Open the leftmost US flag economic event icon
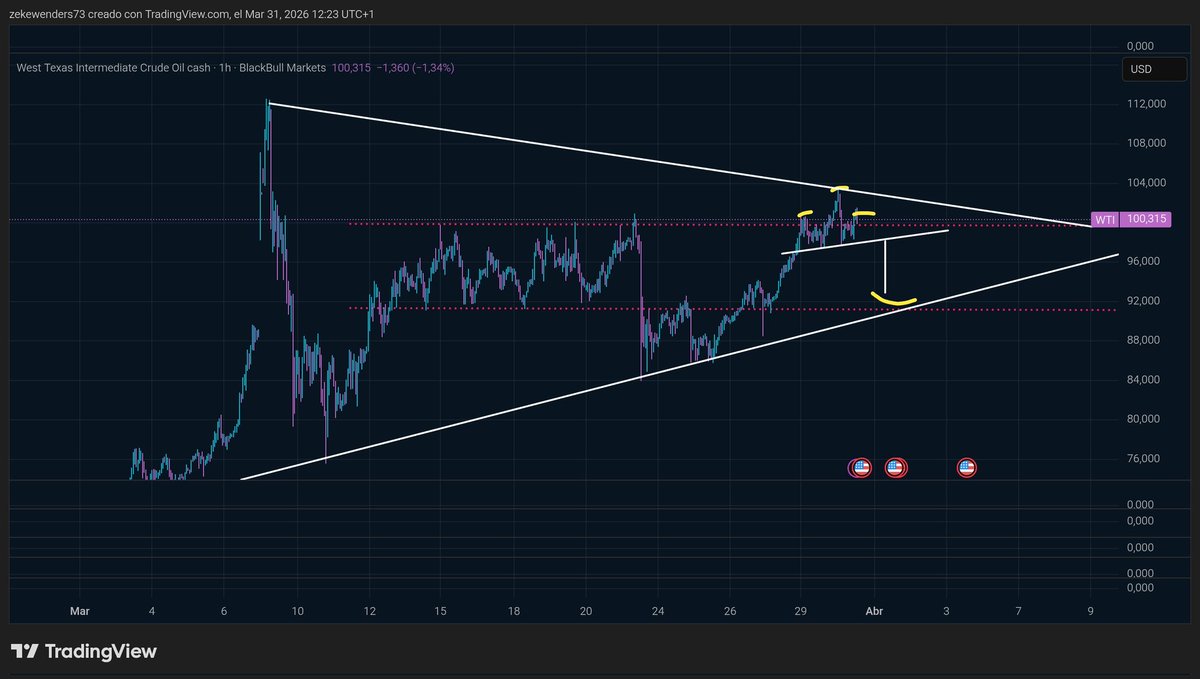Viewport: 1200px width, 679px height. 861,467
